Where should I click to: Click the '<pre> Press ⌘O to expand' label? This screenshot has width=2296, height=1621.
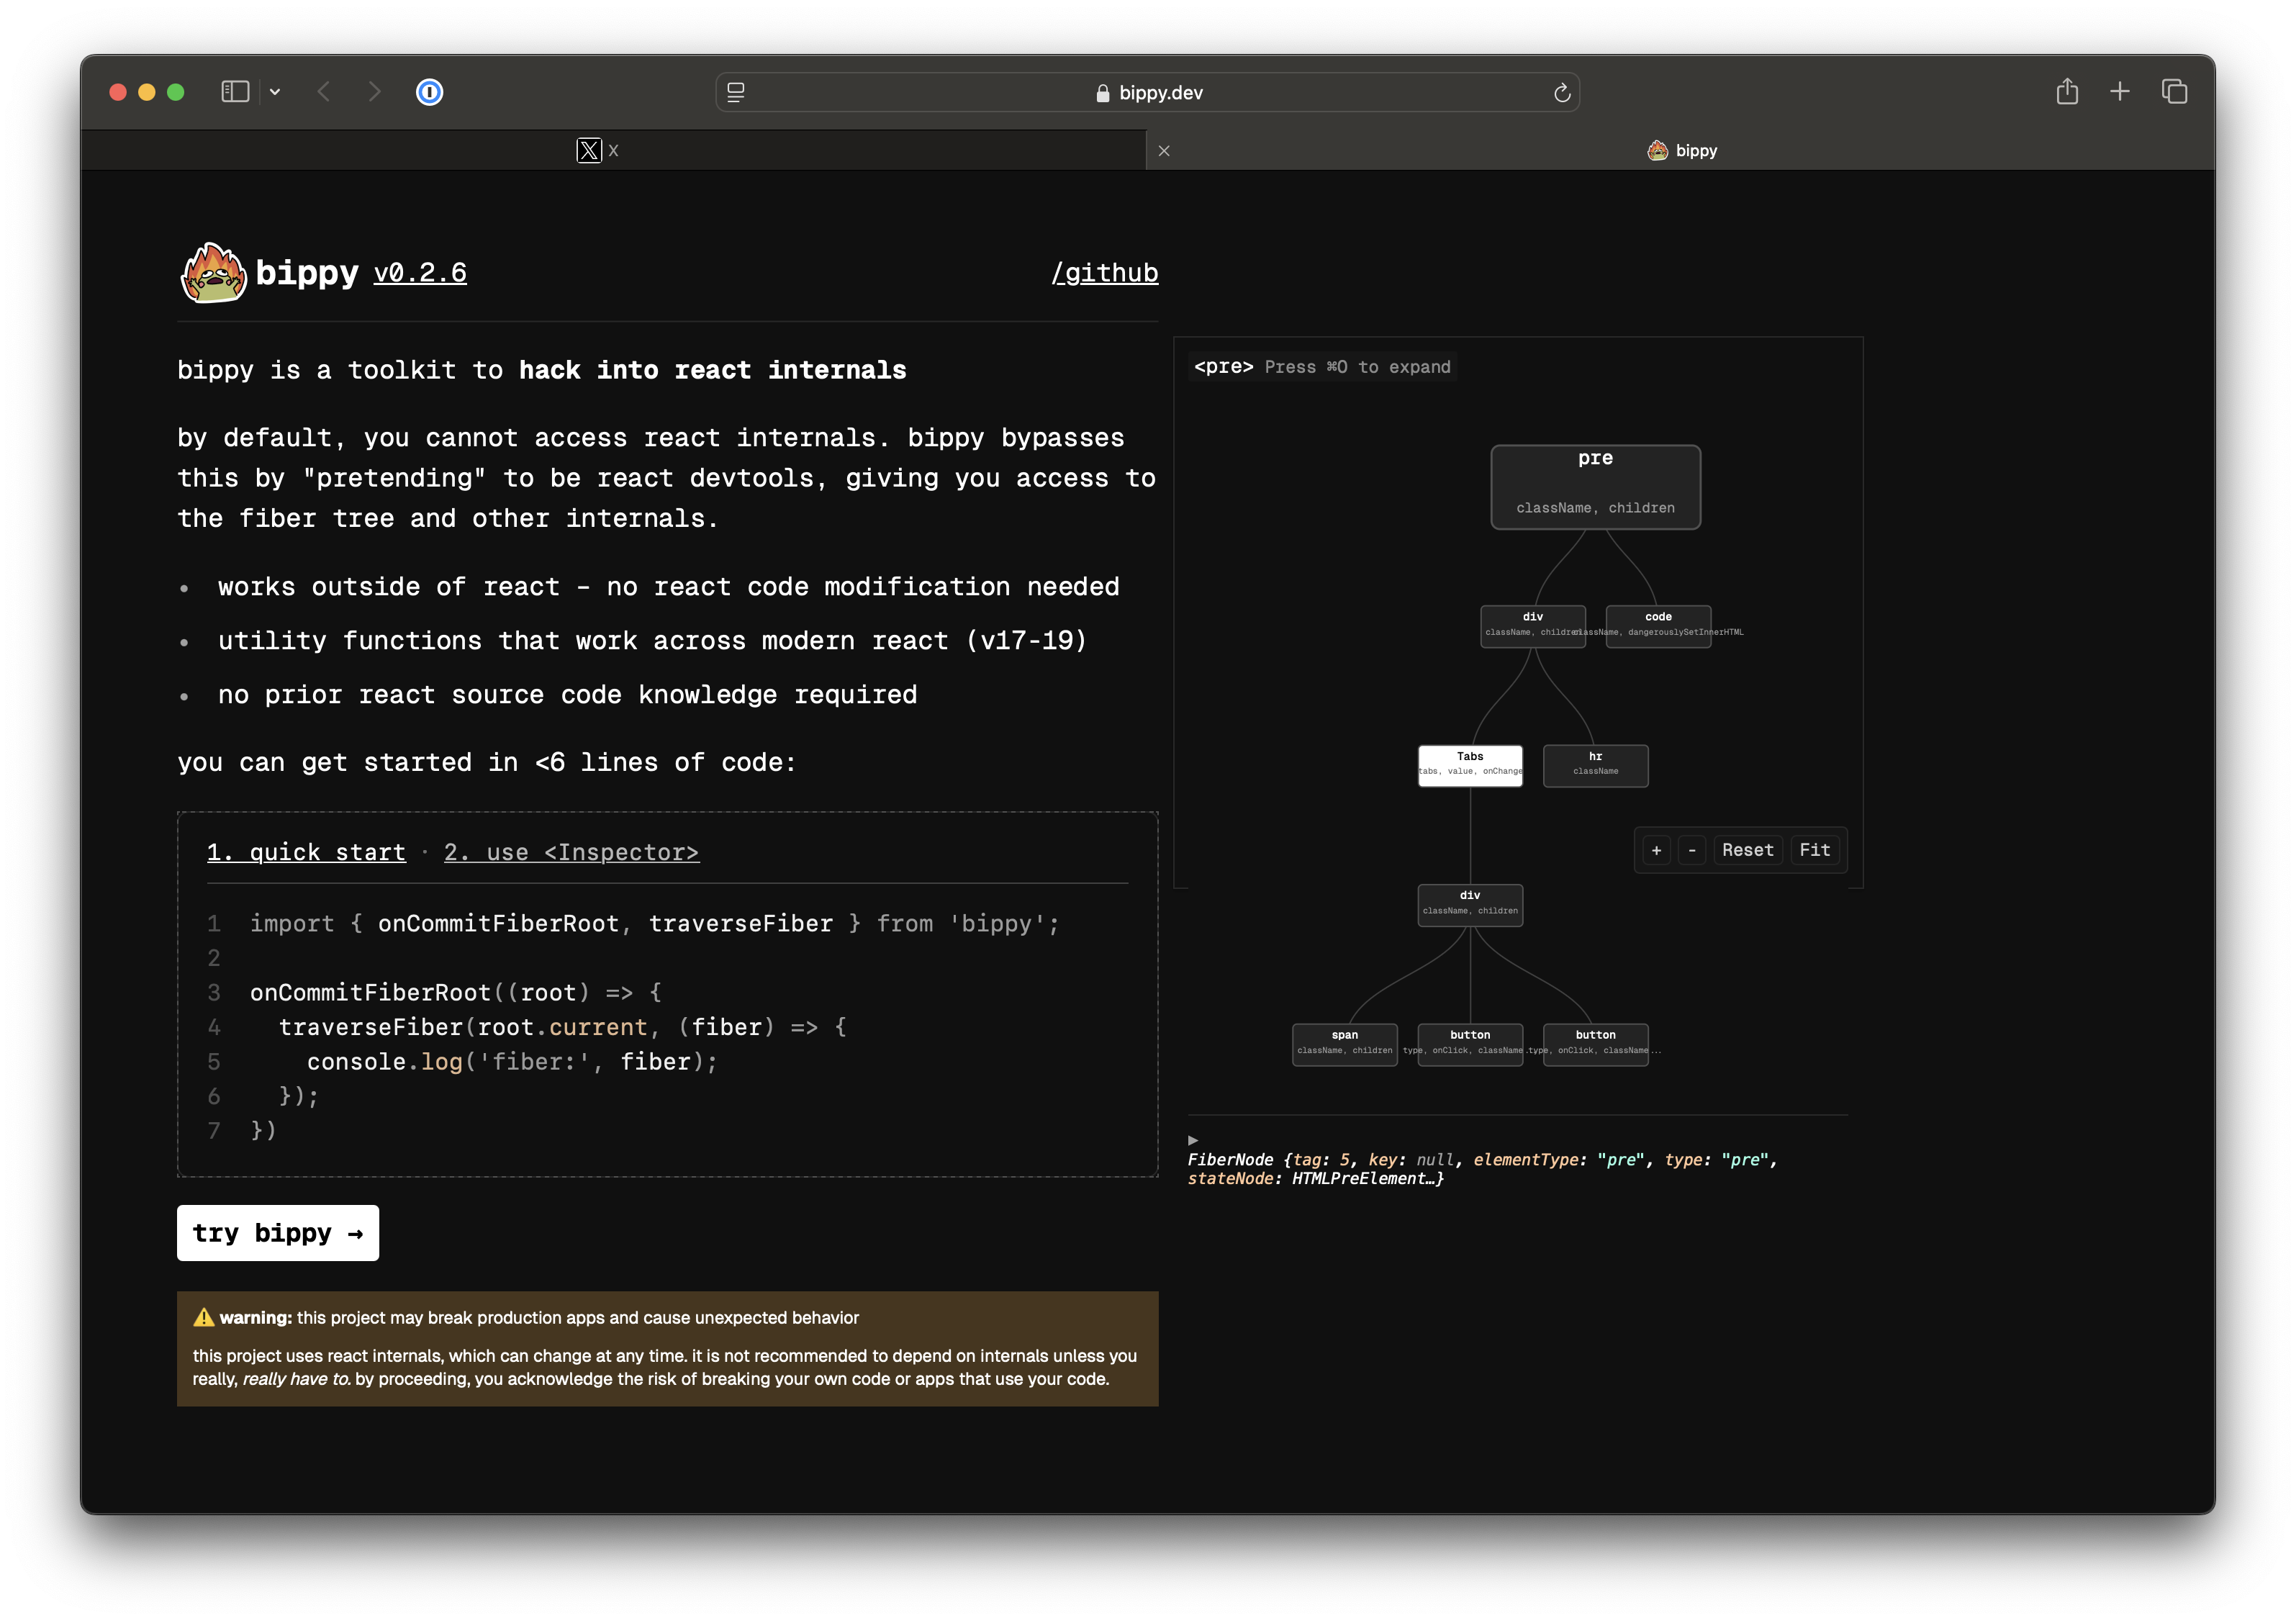[1321, 367]
